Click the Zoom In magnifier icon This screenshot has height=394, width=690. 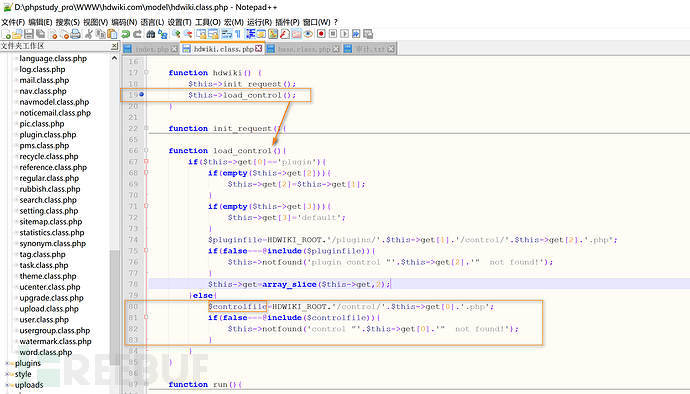point(176,34)
